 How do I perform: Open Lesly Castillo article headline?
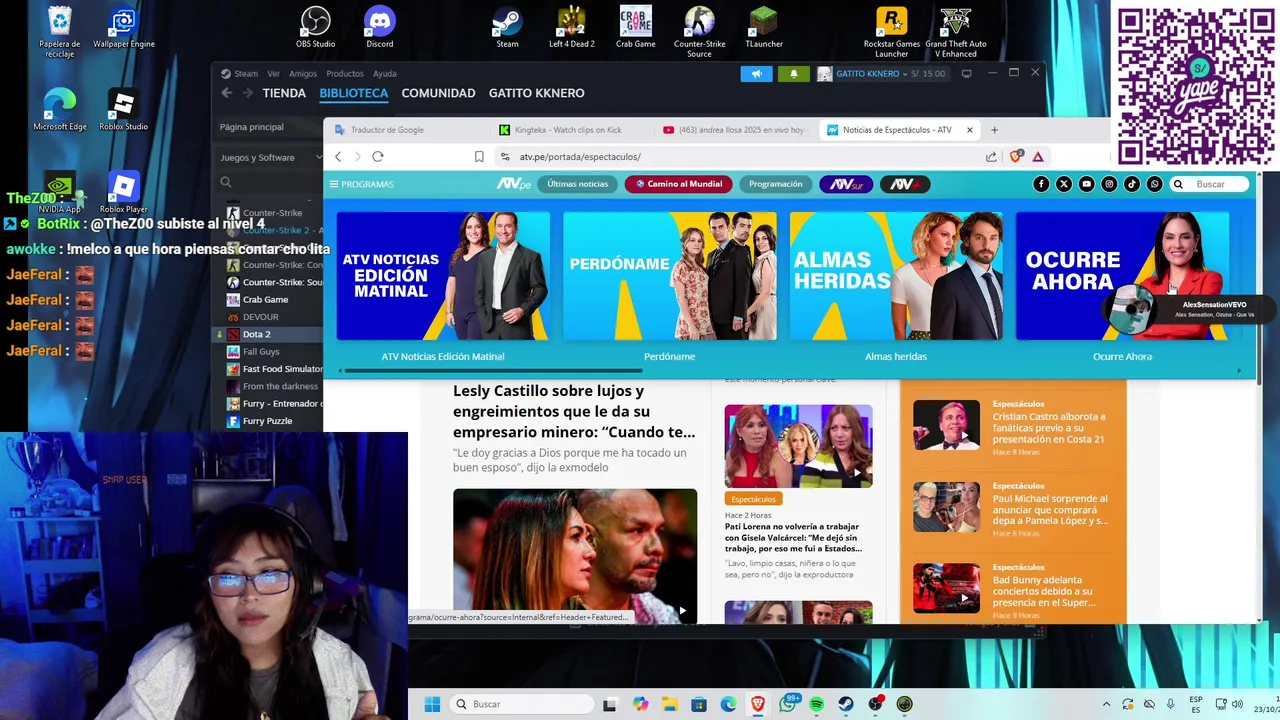tap(574, 411)
